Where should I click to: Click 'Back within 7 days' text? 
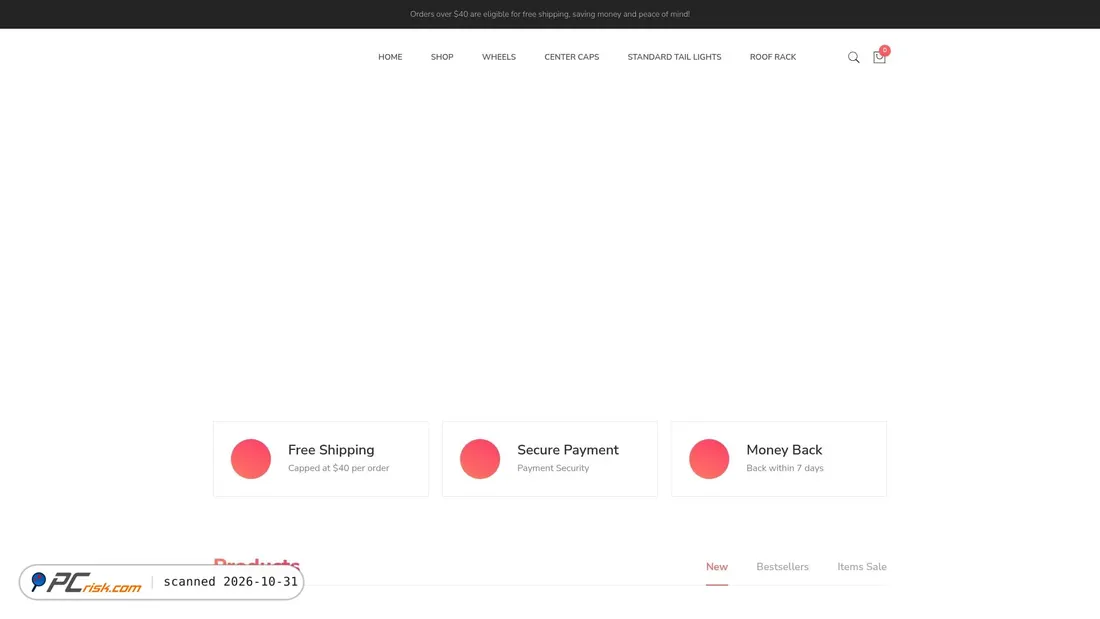point(784,468)
